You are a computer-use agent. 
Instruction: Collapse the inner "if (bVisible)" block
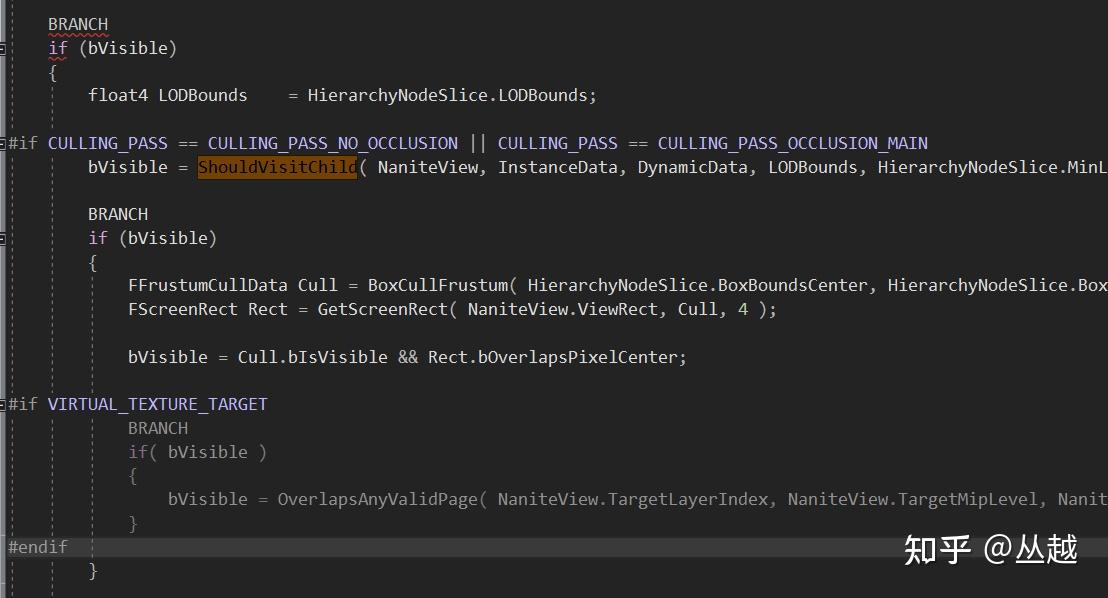(x=3, y=237)
